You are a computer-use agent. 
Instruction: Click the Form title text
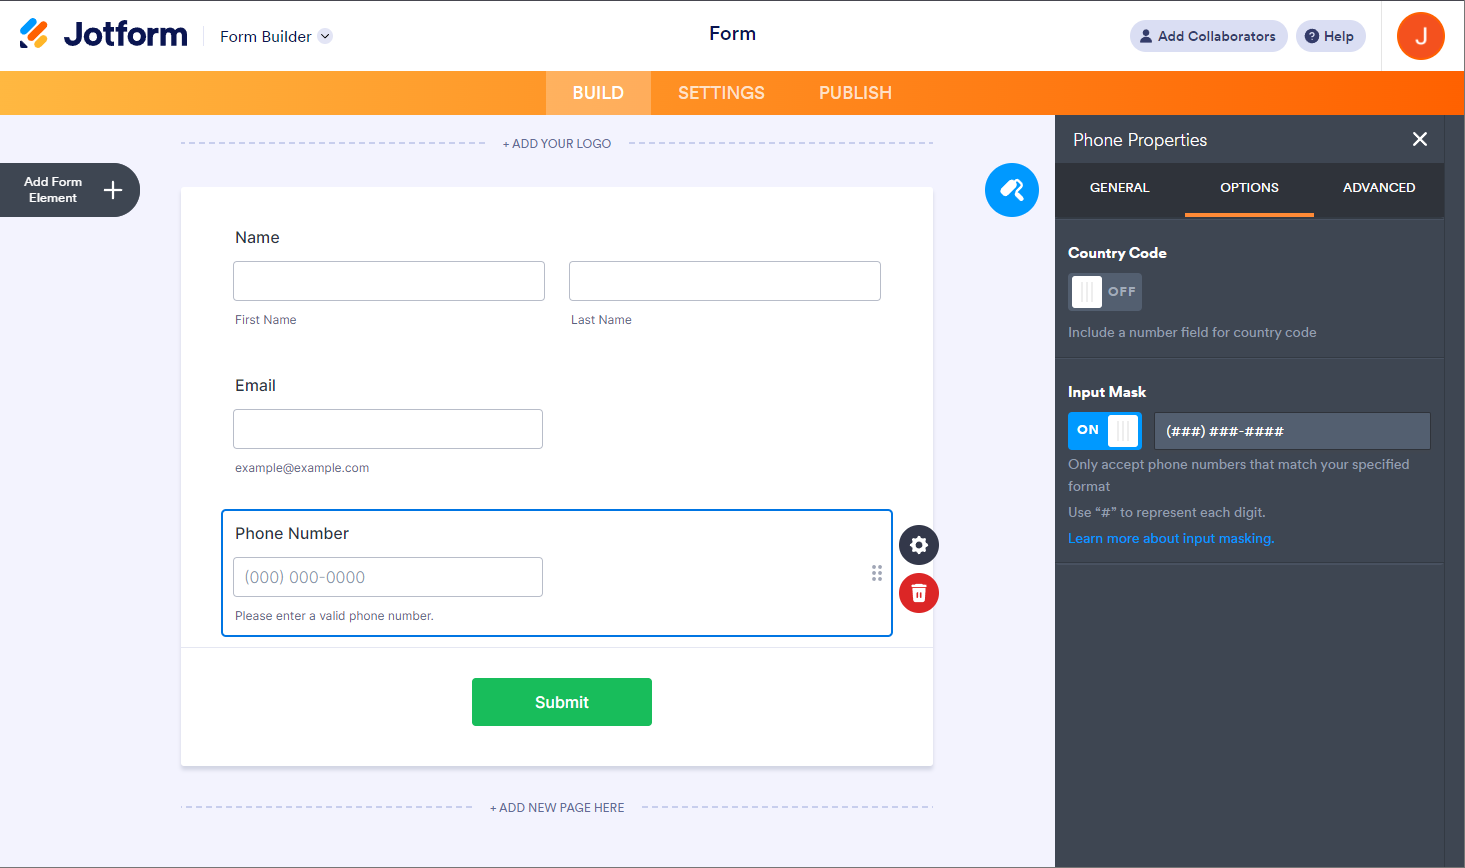coord(732,34)
